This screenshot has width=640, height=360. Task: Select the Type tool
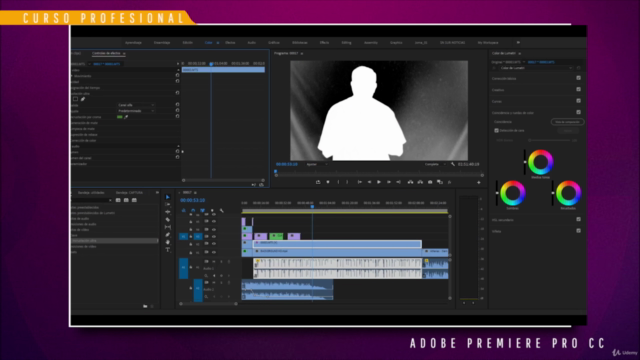point(167,250)
